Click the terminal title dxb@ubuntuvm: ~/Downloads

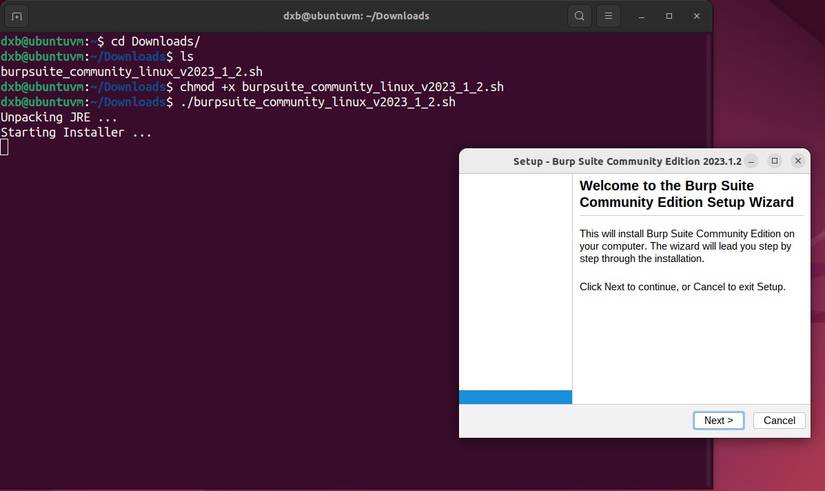(x=356, y=16)
